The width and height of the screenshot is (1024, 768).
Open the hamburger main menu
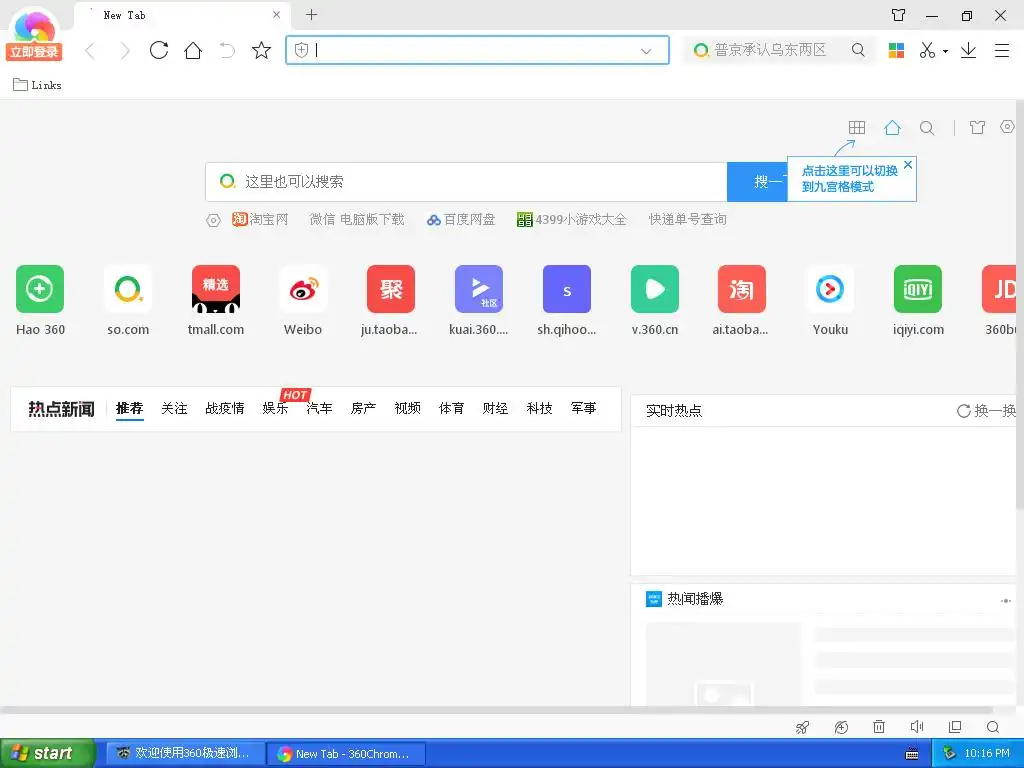pyautogui.click(x=1002, y=50)
